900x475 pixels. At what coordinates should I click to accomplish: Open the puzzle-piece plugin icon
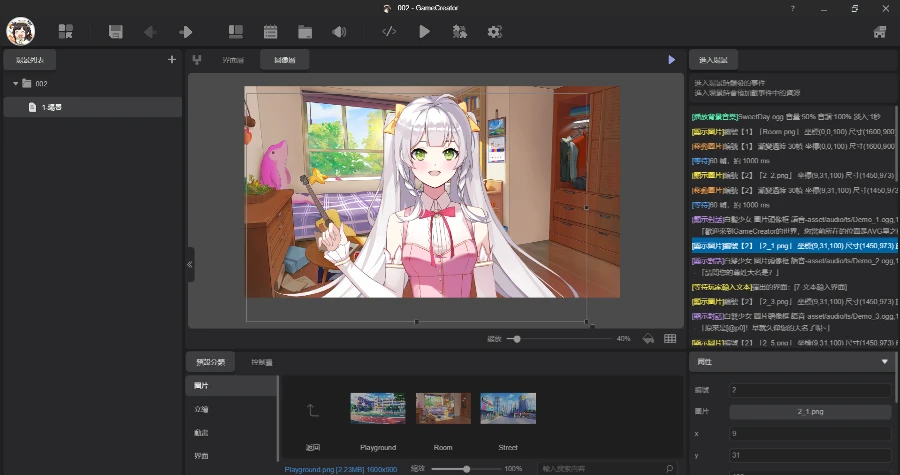coord(459,32)
